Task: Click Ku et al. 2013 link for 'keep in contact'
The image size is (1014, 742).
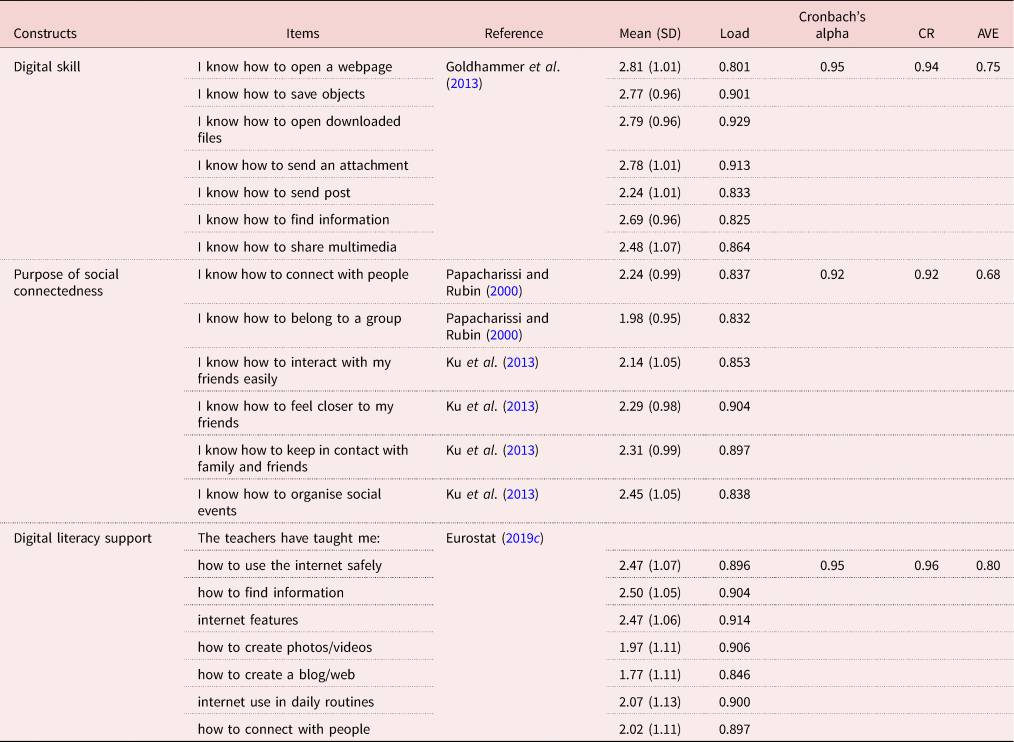Action: coord(520,450)
